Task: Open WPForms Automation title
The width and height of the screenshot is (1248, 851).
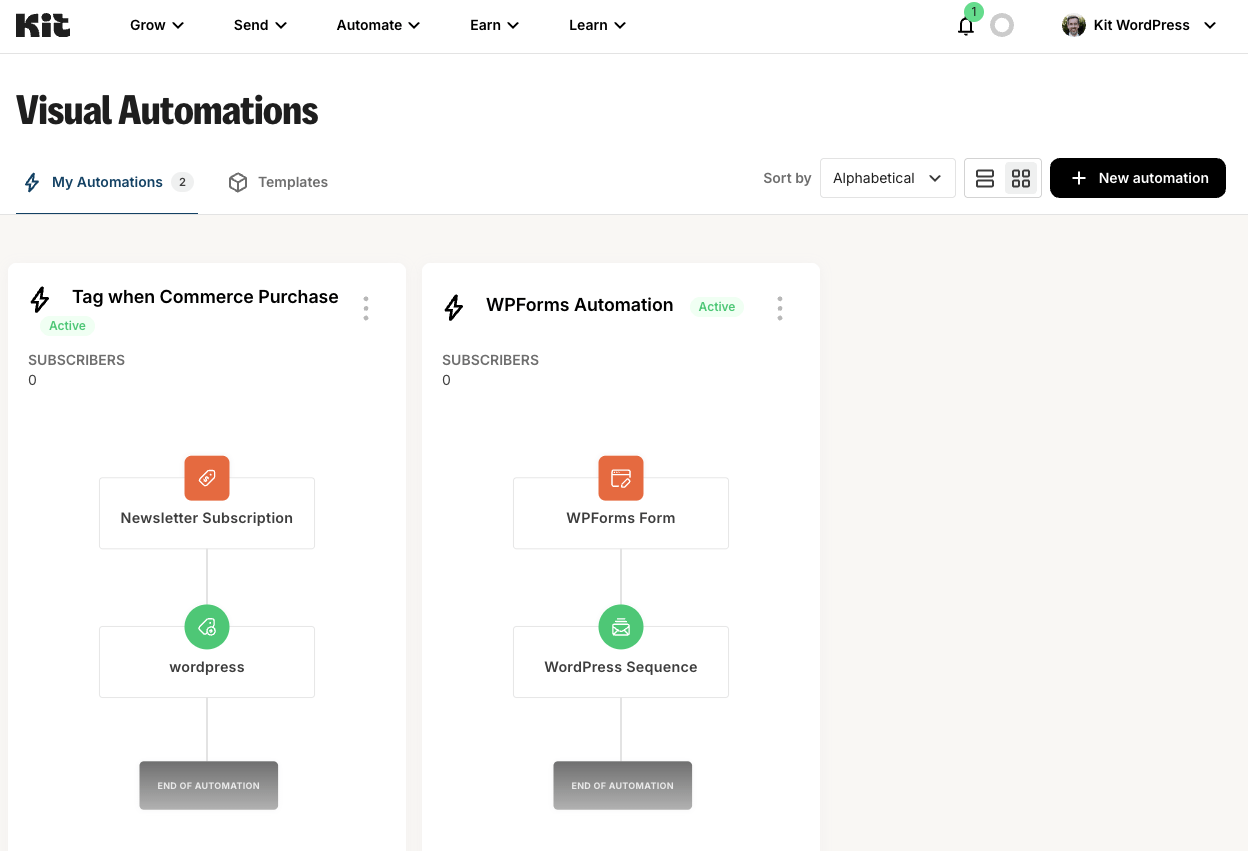Action: [580, 305]
